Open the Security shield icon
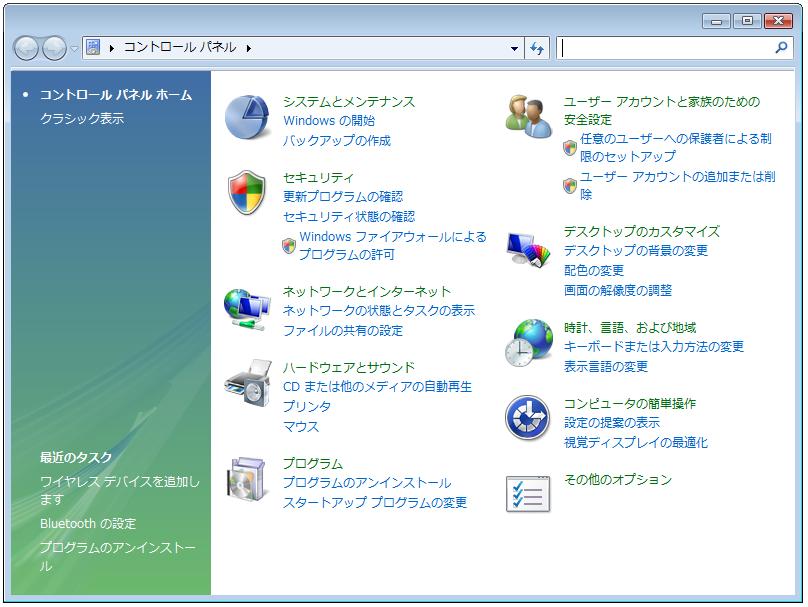Image resolution: width=808 pixels, height=607 pixels. pyautogui.click(x=247, y=193)
